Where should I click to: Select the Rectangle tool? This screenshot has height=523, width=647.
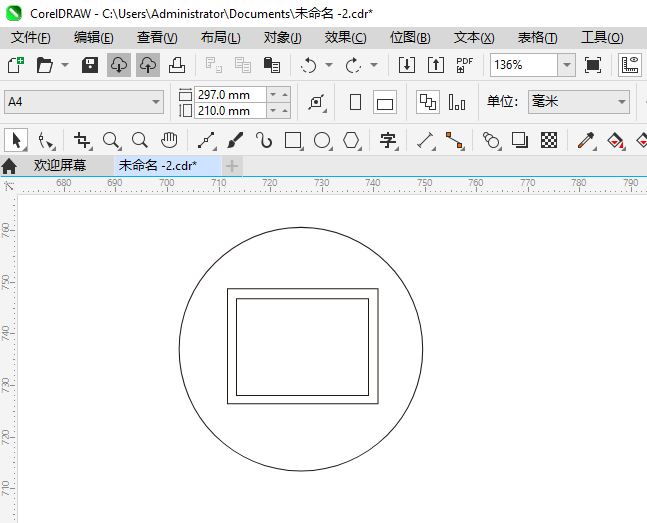[293, 140]
